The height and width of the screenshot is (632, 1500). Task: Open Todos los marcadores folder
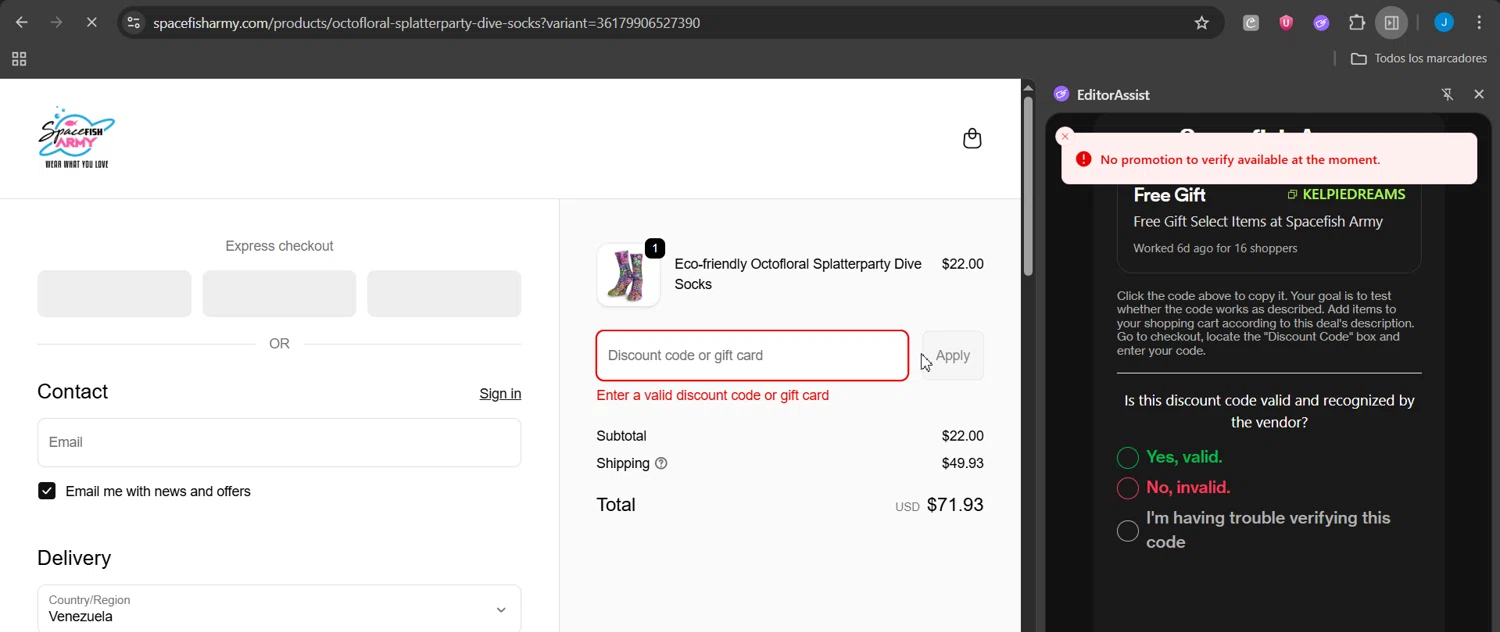click(x=1418, y=59)
